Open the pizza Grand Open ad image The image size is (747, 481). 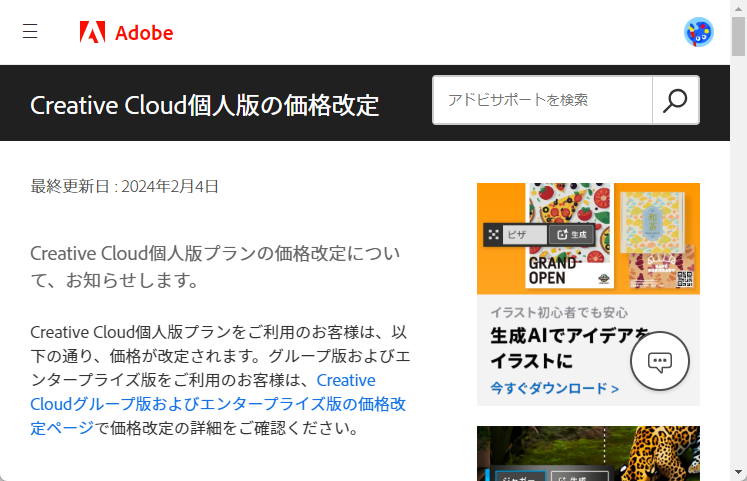pyautogui.click(x=588, y=239)
